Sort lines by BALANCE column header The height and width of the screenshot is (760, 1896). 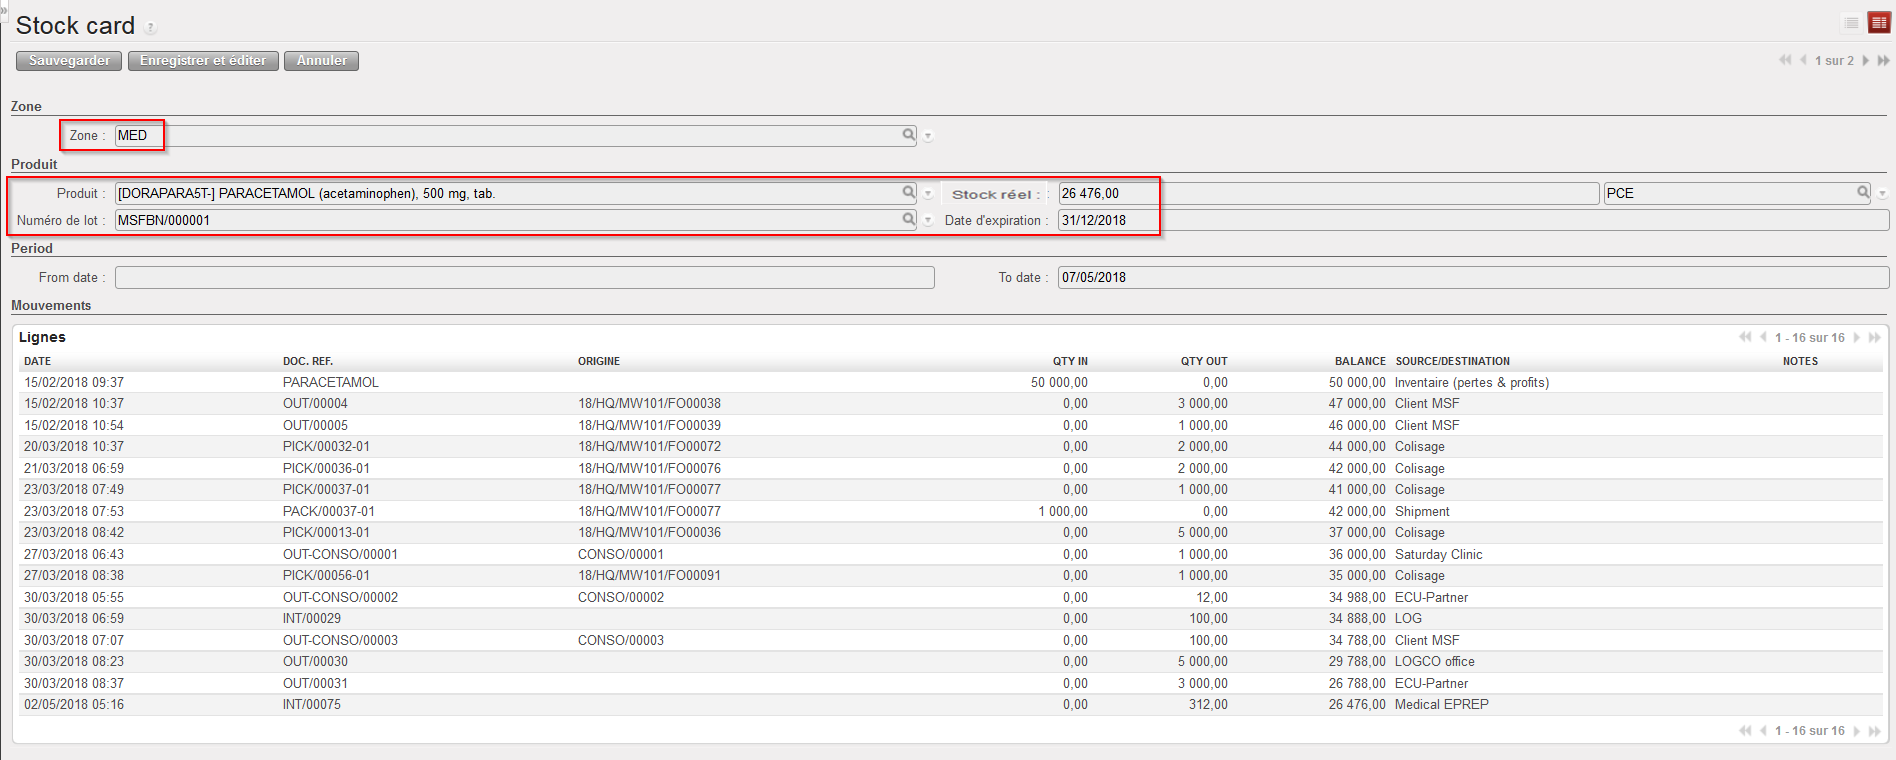(x=1360, y=361)
